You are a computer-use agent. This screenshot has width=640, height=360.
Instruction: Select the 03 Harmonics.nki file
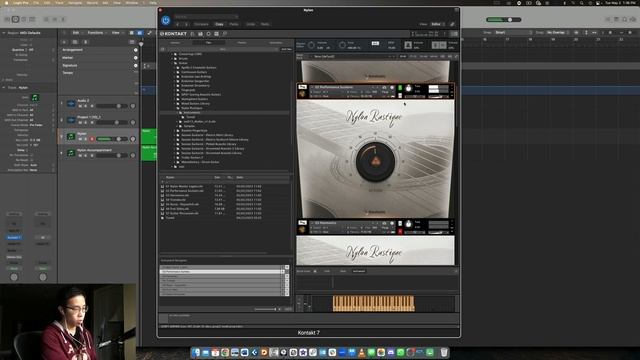(x=177, y=195)
